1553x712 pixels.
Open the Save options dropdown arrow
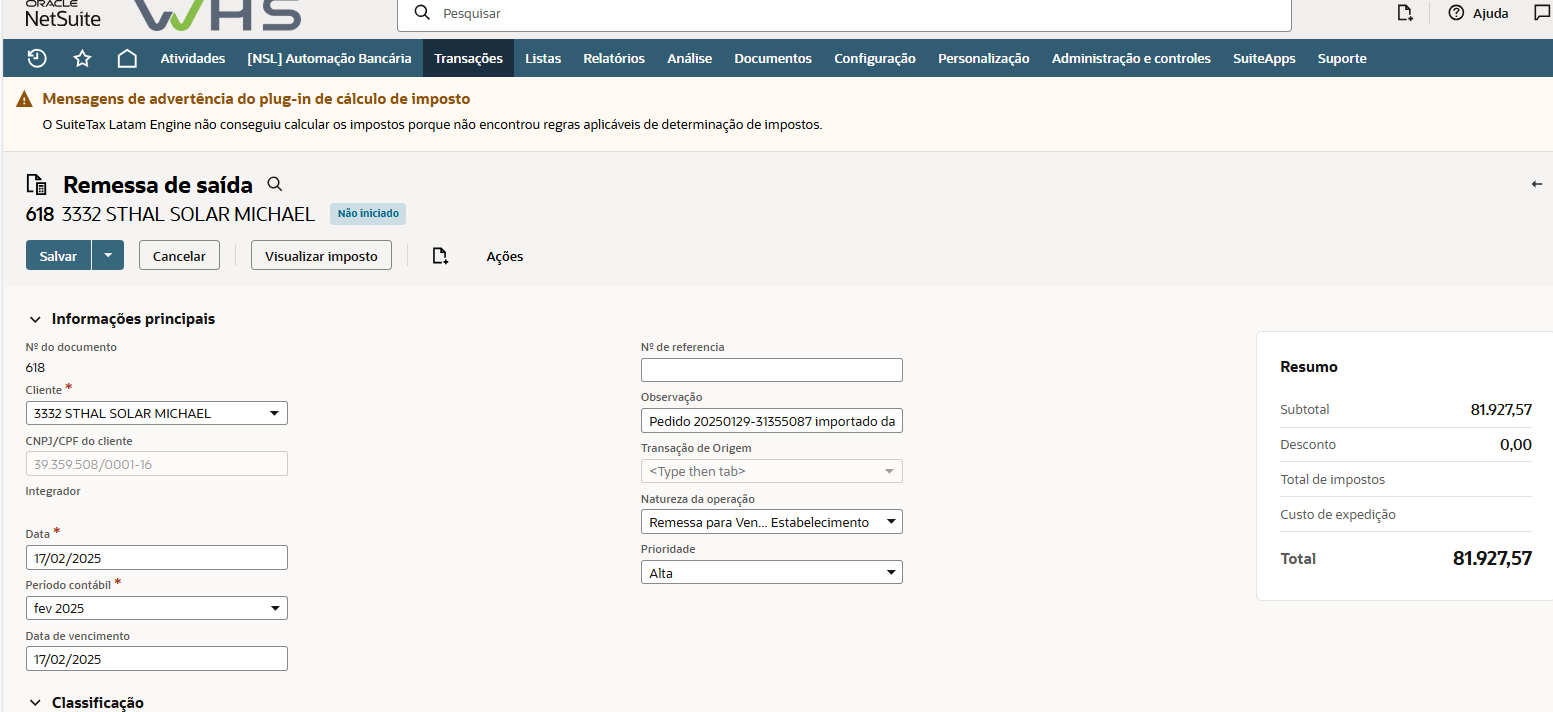pyautogui.click(x=108, y=256)
